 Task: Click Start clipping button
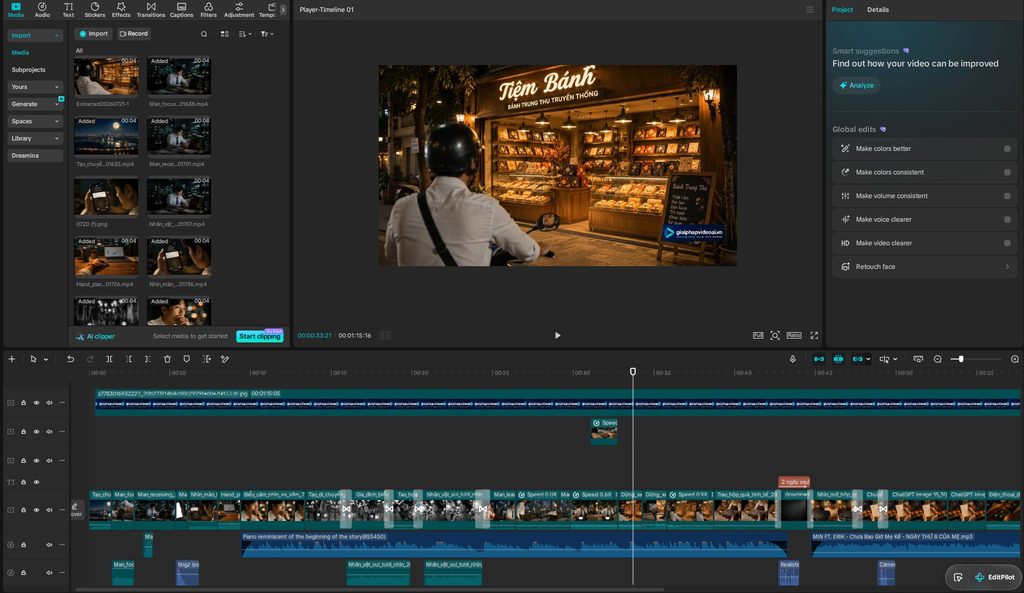(x=259, y=336)
